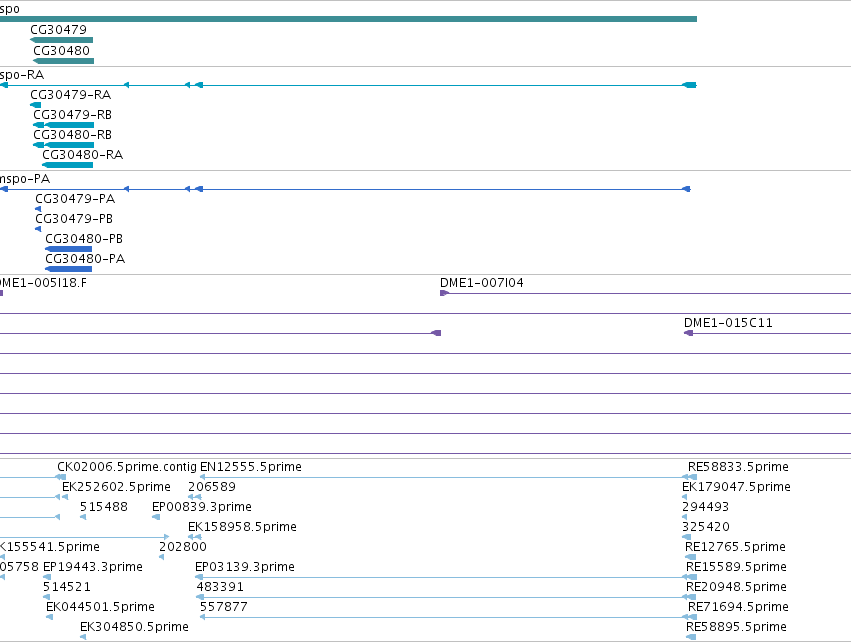Click the 514521 EST label

[67, 587]
